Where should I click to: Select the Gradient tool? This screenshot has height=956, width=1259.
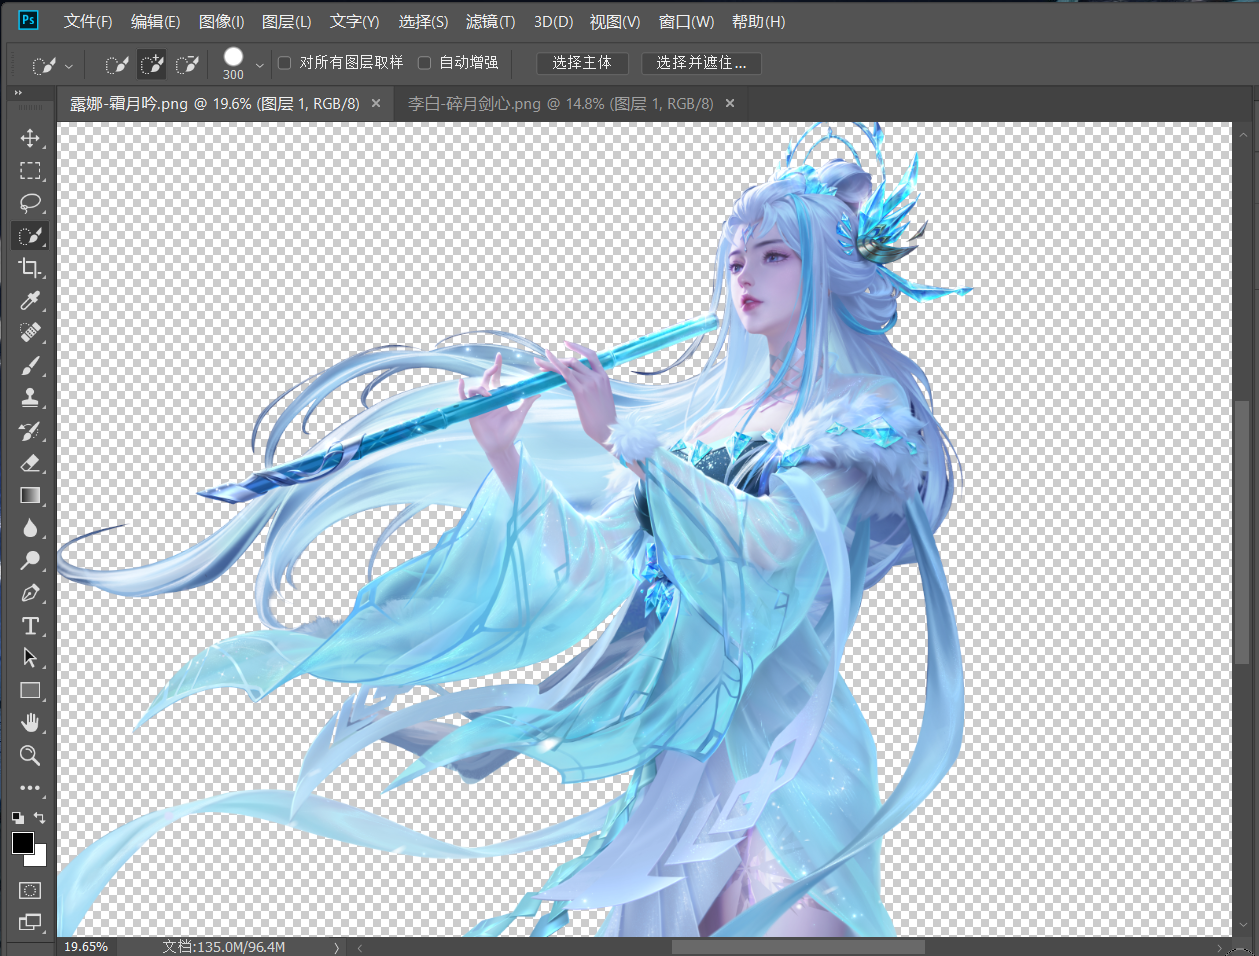click(x=30, y=496)
